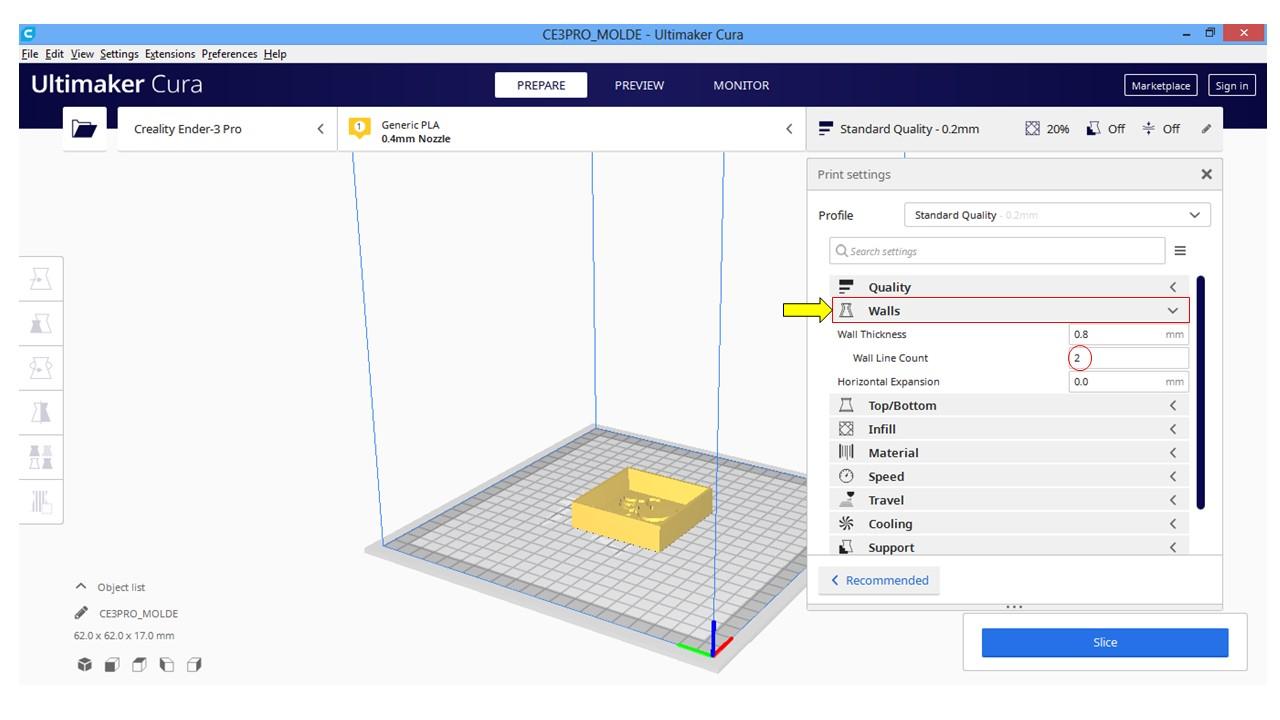Viewport: 1280px width, 720px height.
Task: Select the yellow mold model on the build plate
Action: (x=641, y=508)
